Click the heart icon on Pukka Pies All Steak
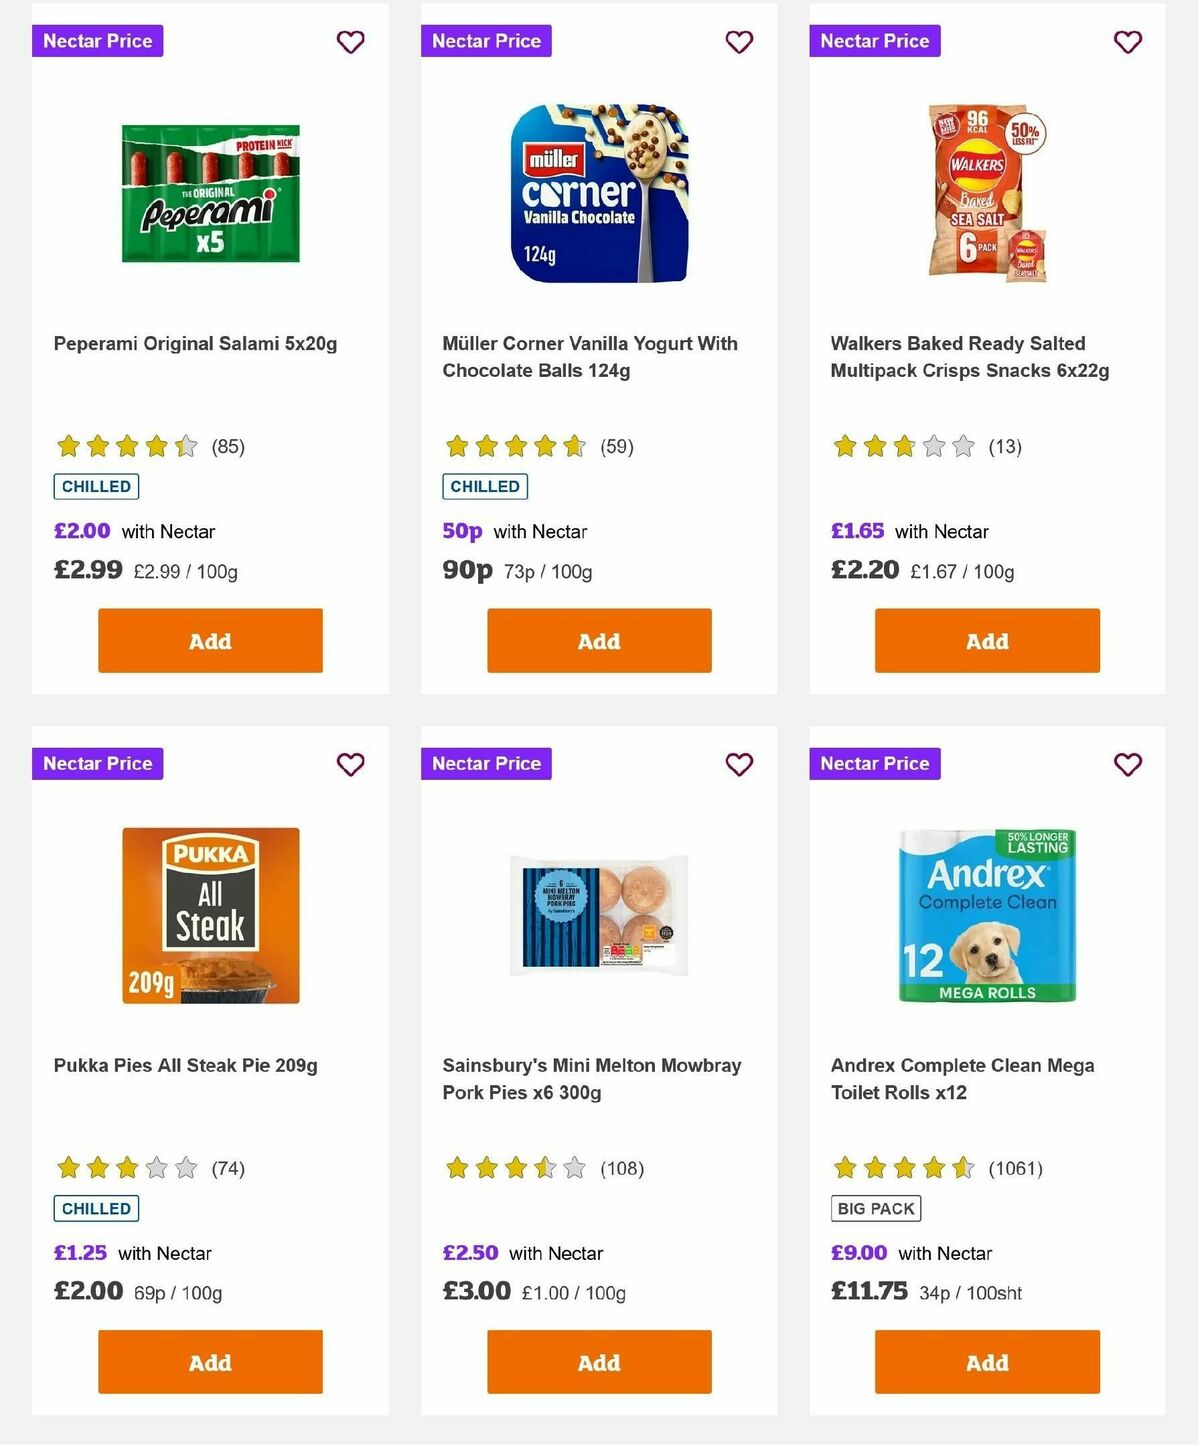1200x1446 pixels. (350, 764)
